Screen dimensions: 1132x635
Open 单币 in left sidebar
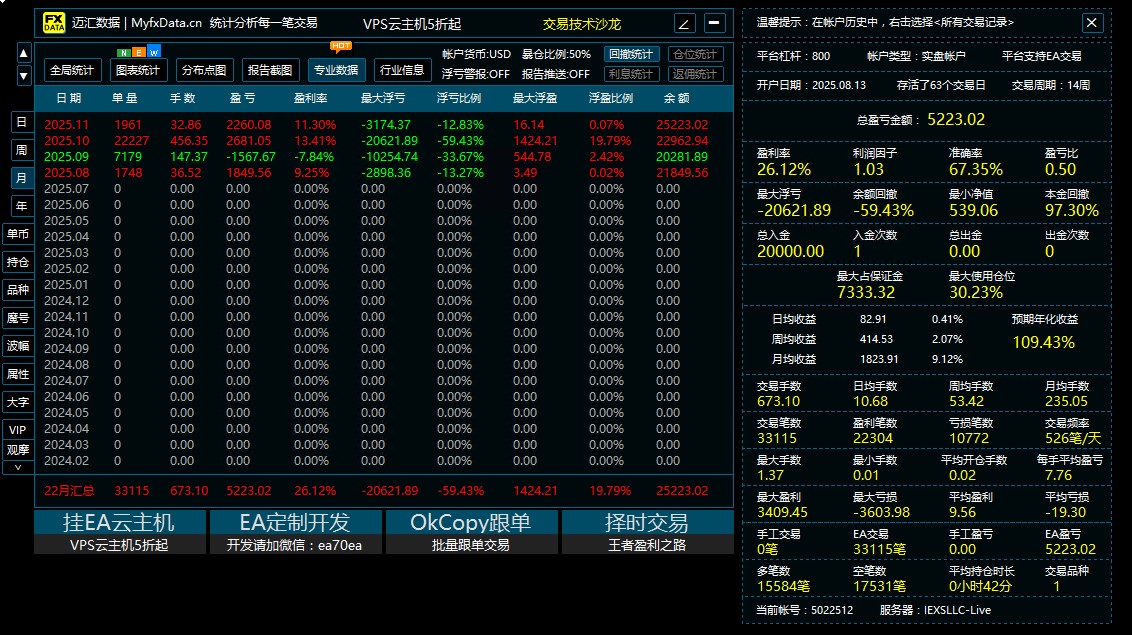click(18, 234)
